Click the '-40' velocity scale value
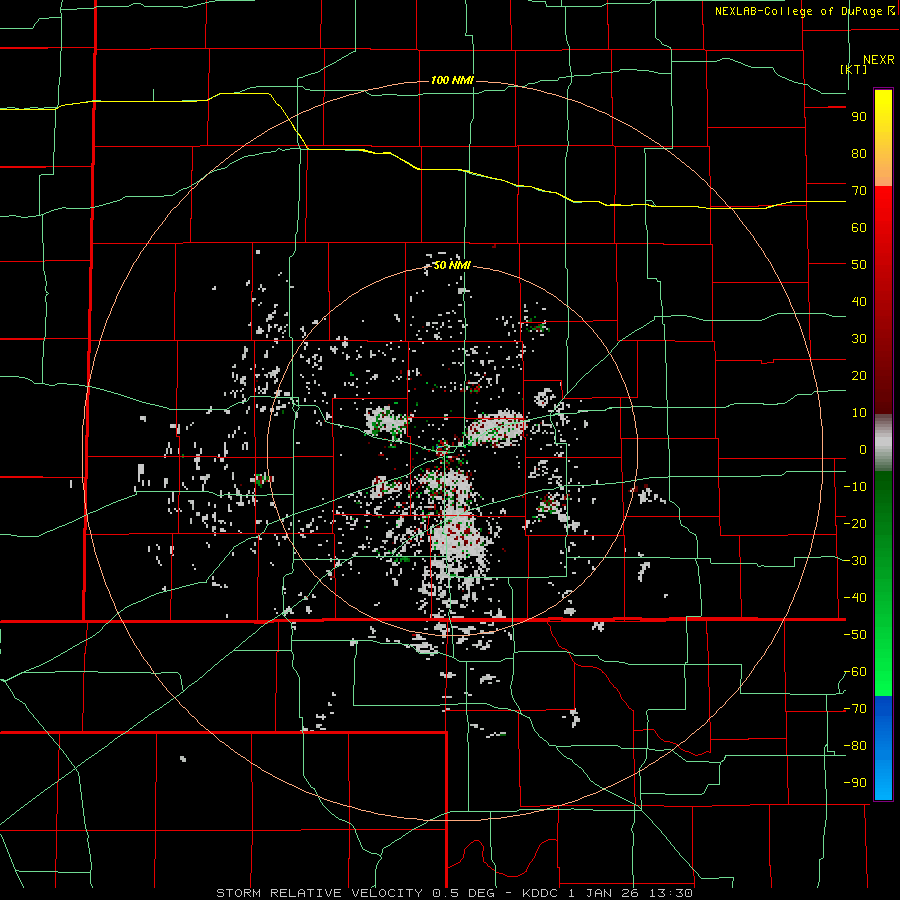 [855, 598]
